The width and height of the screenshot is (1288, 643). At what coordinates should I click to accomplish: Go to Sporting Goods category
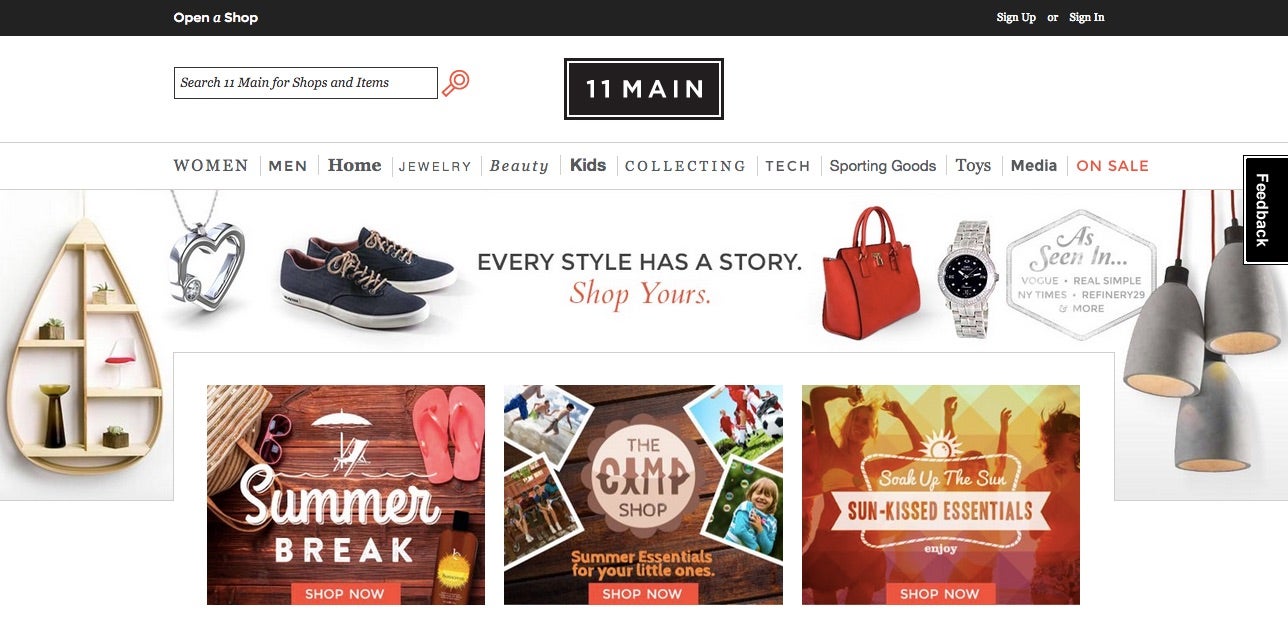(883, 166)
